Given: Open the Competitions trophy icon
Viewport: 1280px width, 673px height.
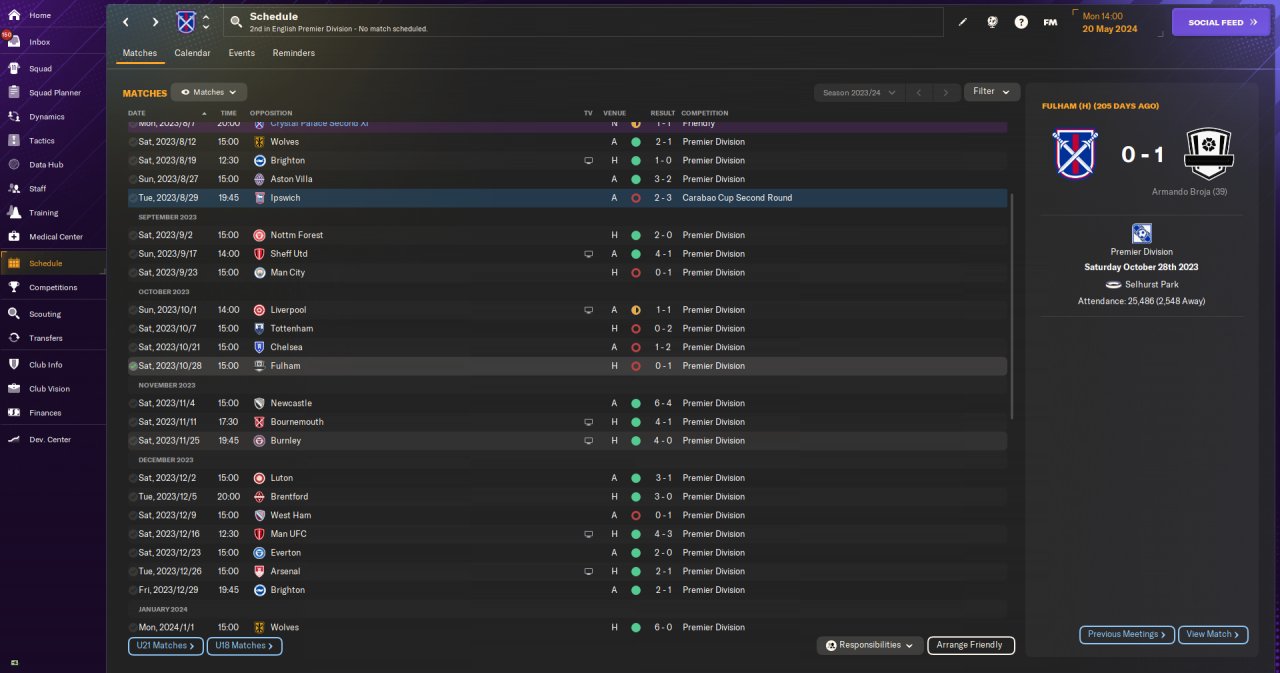Looking at the screenshot, I should [14, 288].
